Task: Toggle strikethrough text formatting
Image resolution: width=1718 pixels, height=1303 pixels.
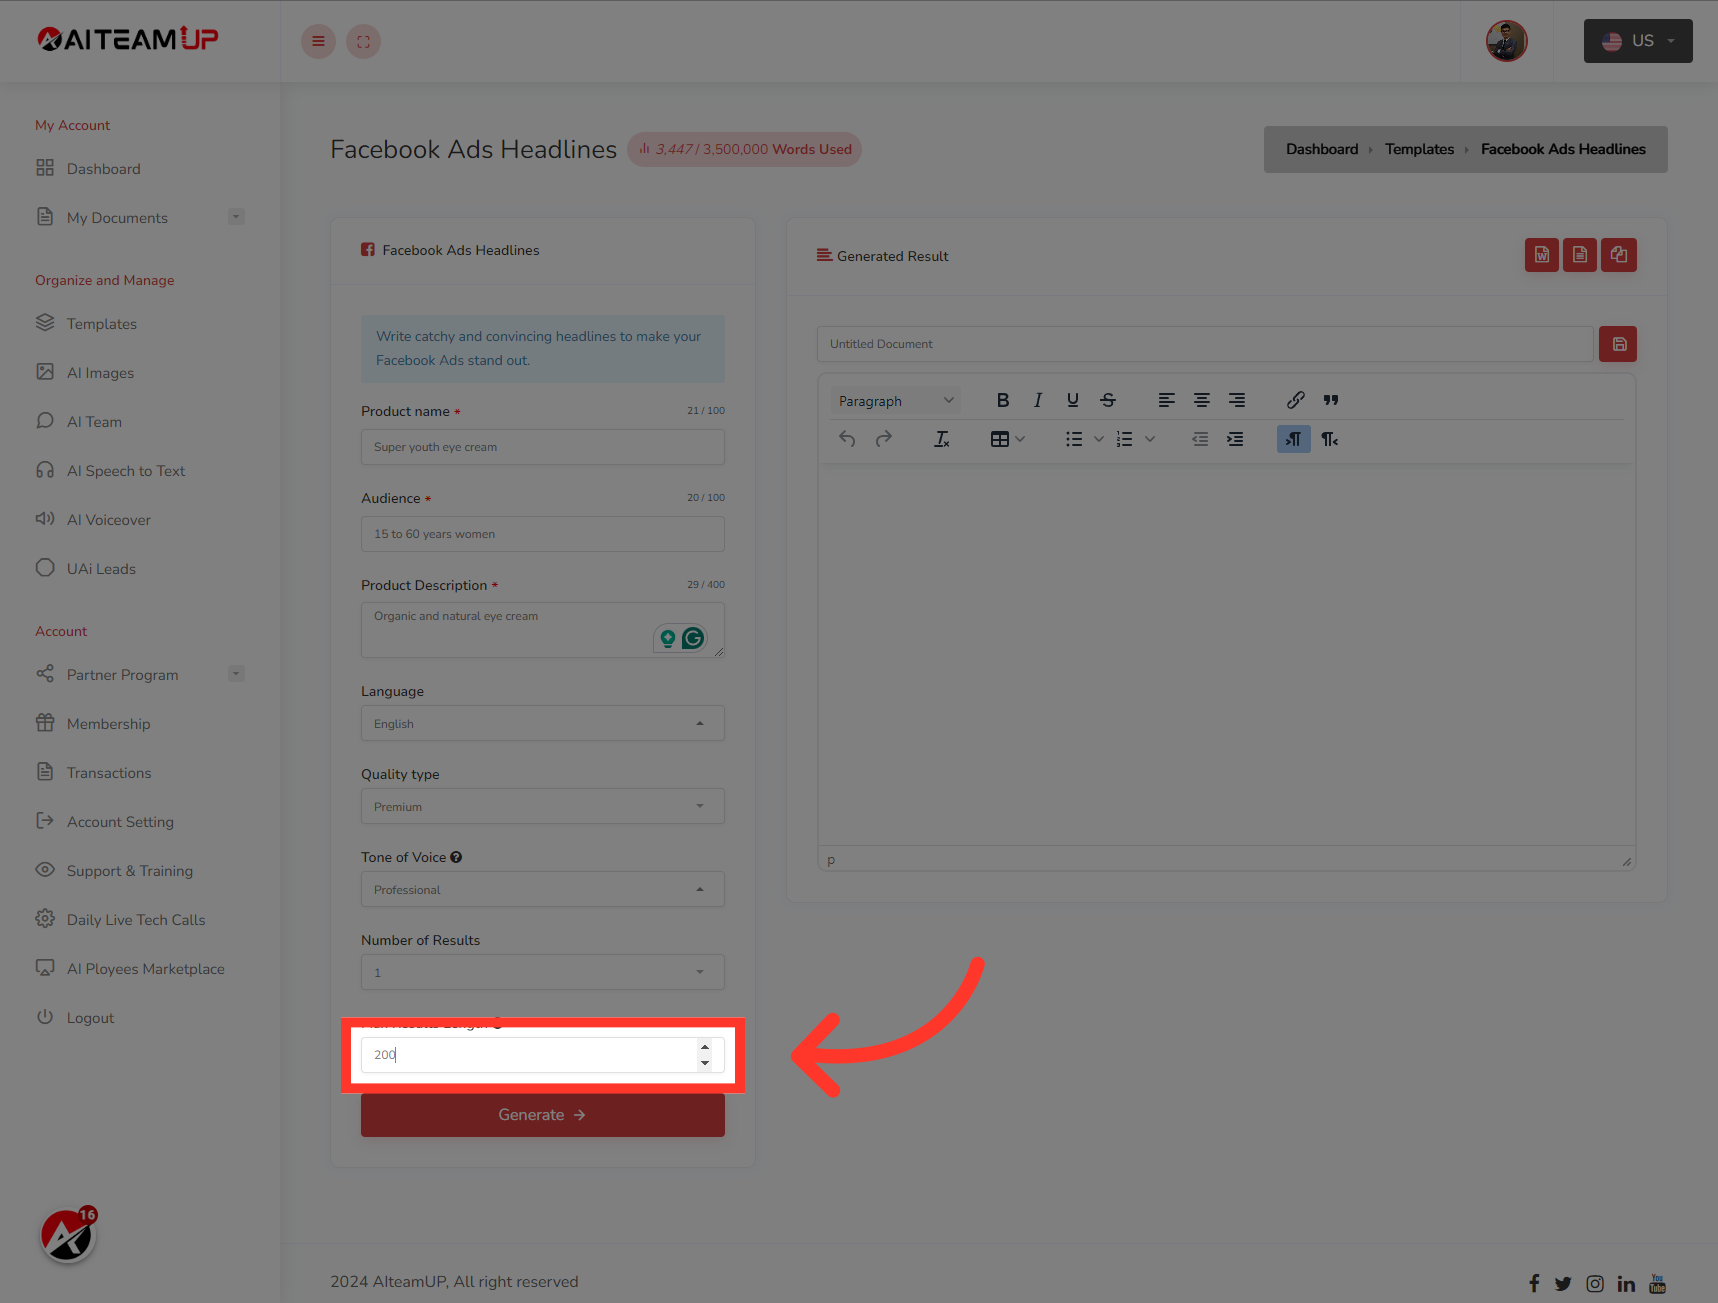Action: coord(1108,400)
